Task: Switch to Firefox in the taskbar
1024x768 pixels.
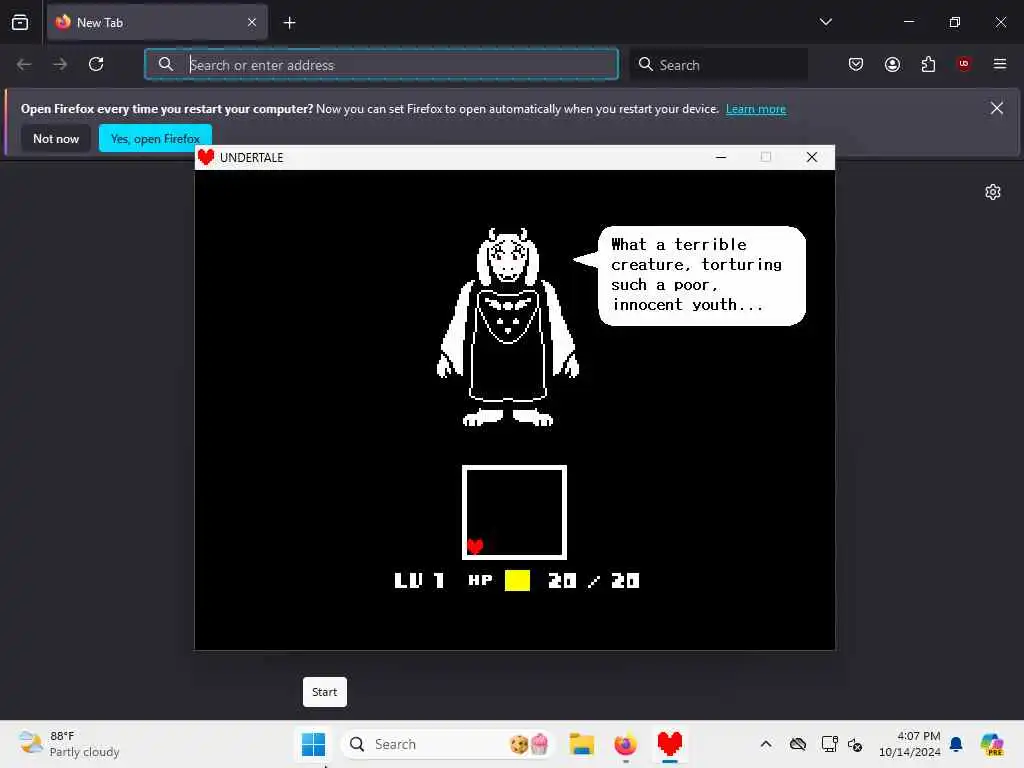Action: (625, 744)
